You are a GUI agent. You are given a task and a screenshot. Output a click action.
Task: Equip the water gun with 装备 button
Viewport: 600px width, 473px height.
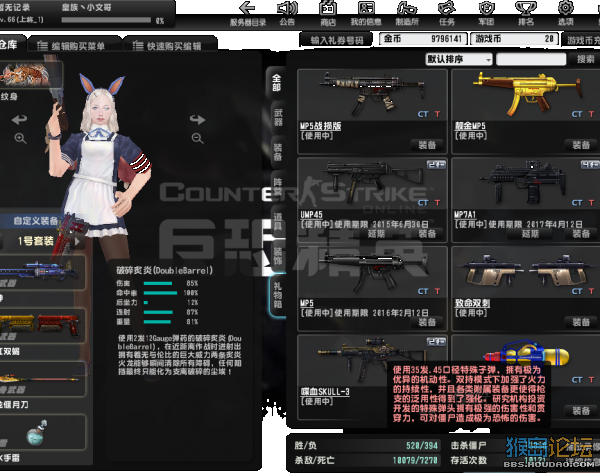pyautogui.click(x=581, y=411)
